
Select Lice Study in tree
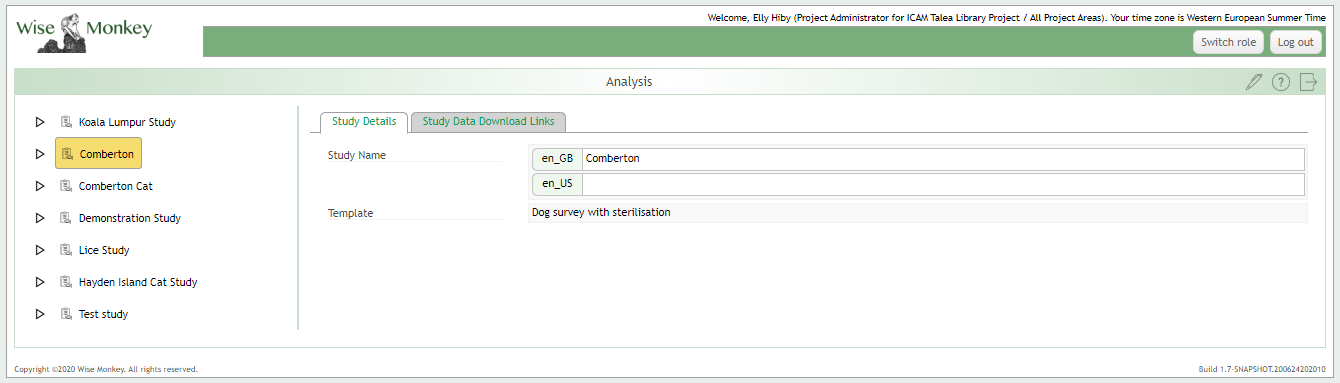pyautogui.click(x=104, y=250)
